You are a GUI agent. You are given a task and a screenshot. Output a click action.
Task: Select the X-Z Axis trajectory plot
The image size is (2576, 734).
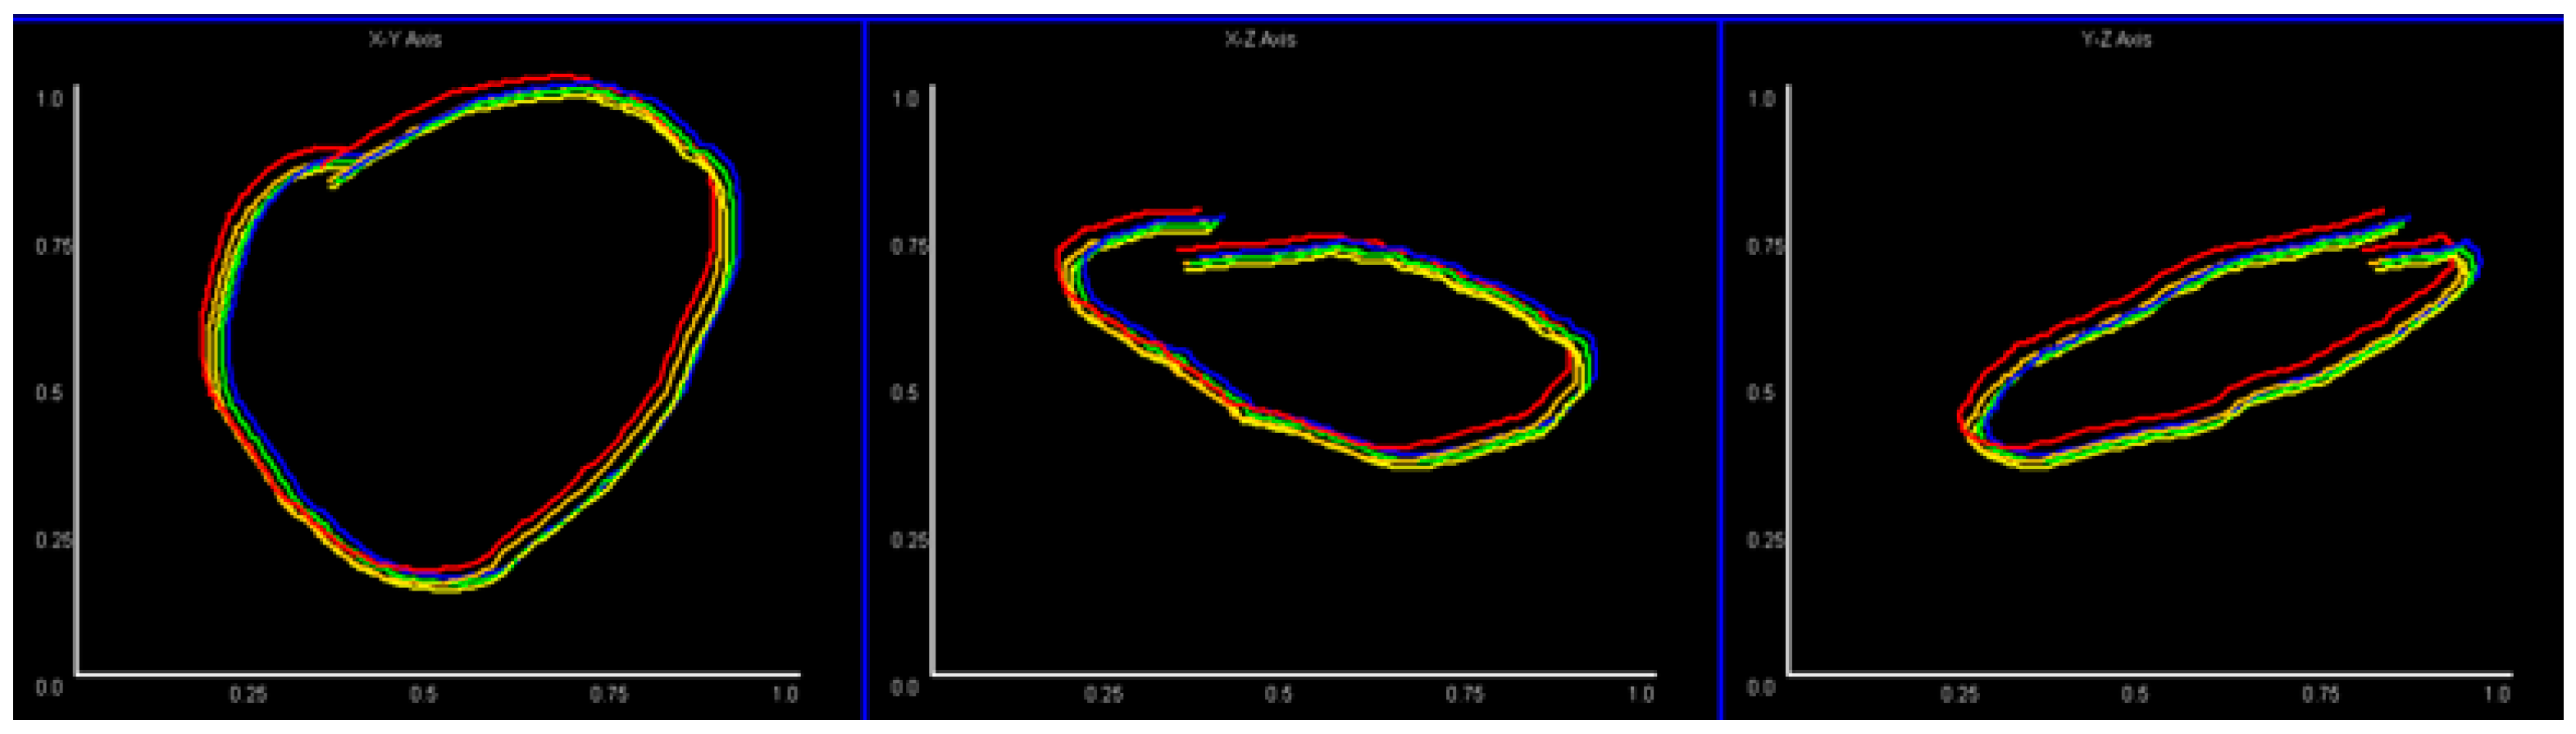click(1293, 370)
